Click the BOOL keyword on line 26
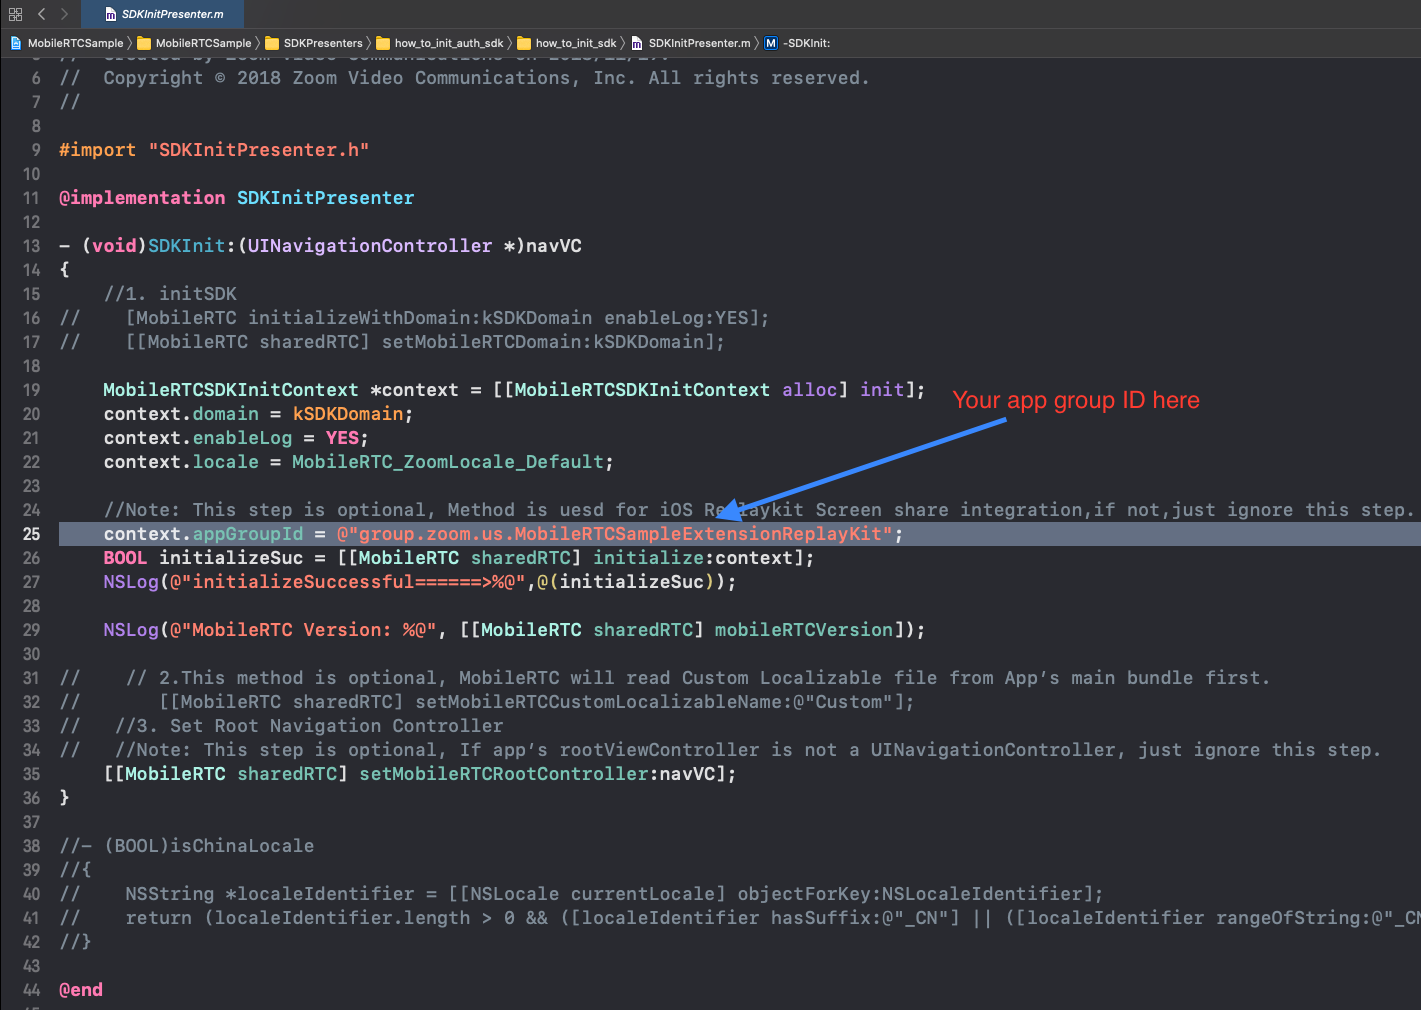 tap(125, 558)
